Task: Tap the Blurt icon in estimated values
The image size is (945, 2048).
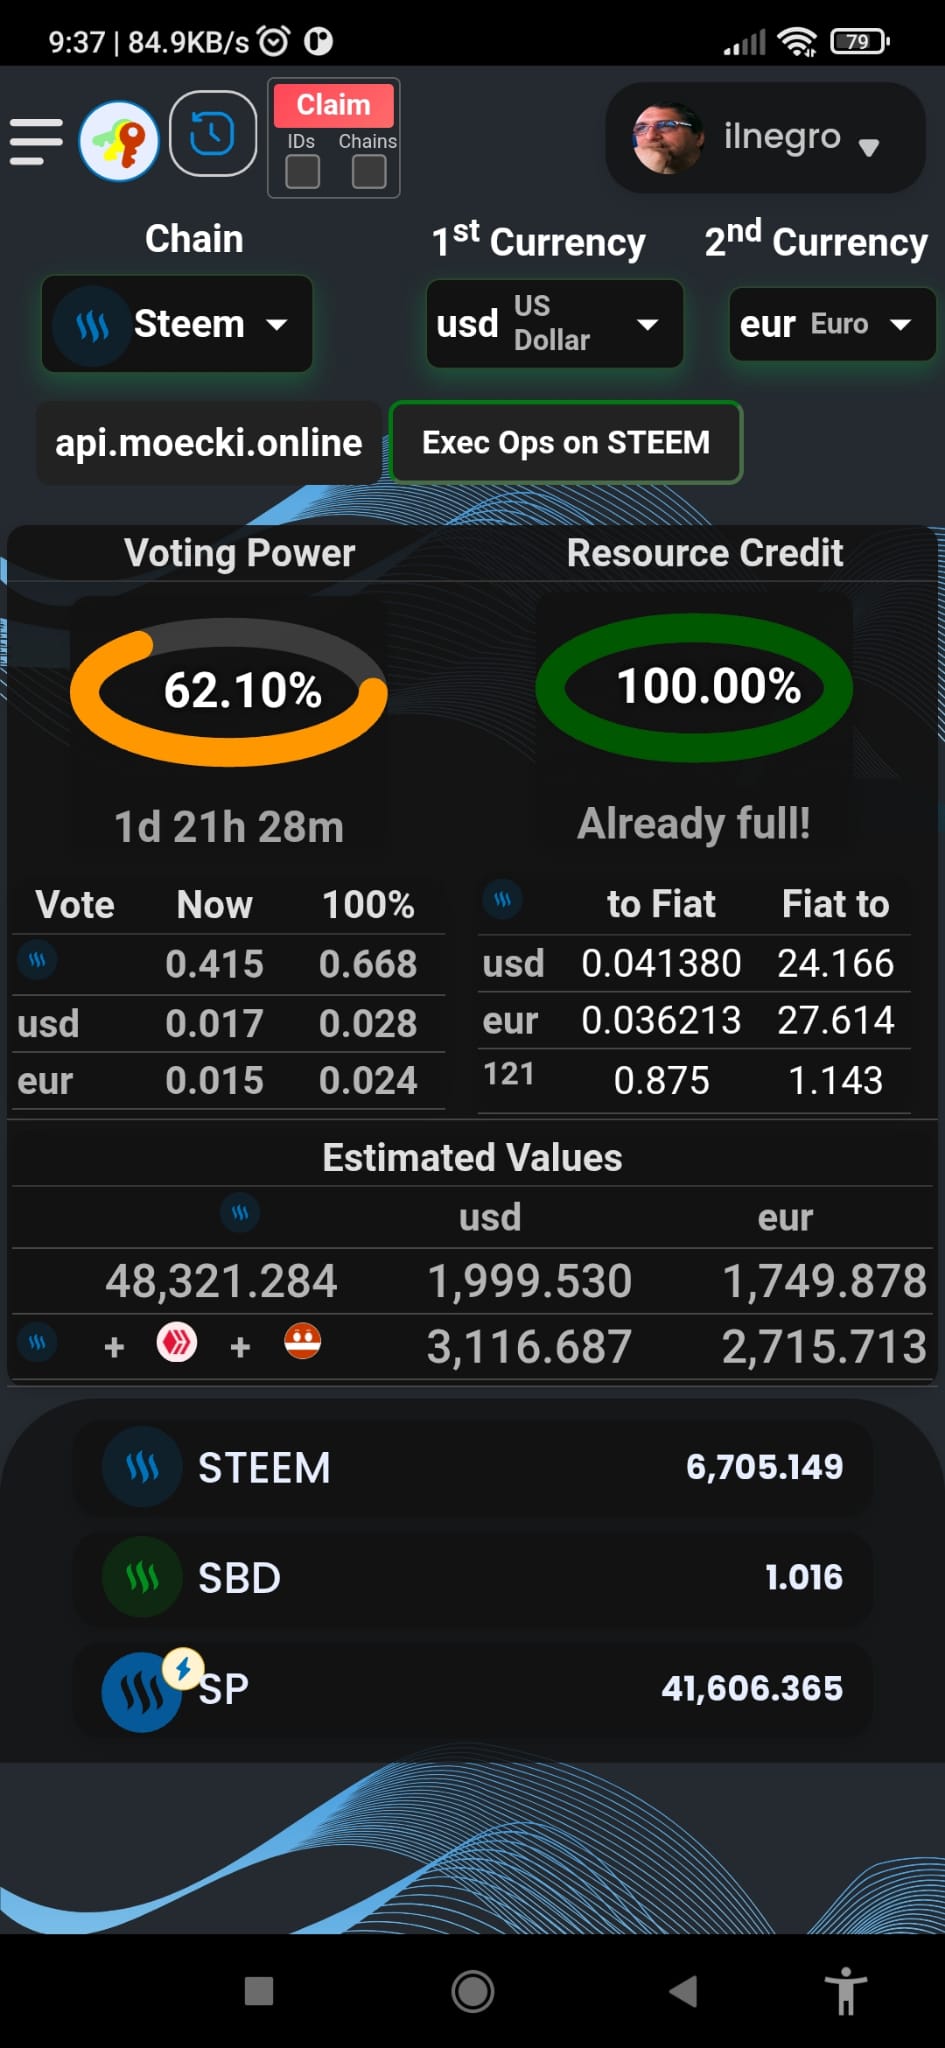Action: [302, 1341]
